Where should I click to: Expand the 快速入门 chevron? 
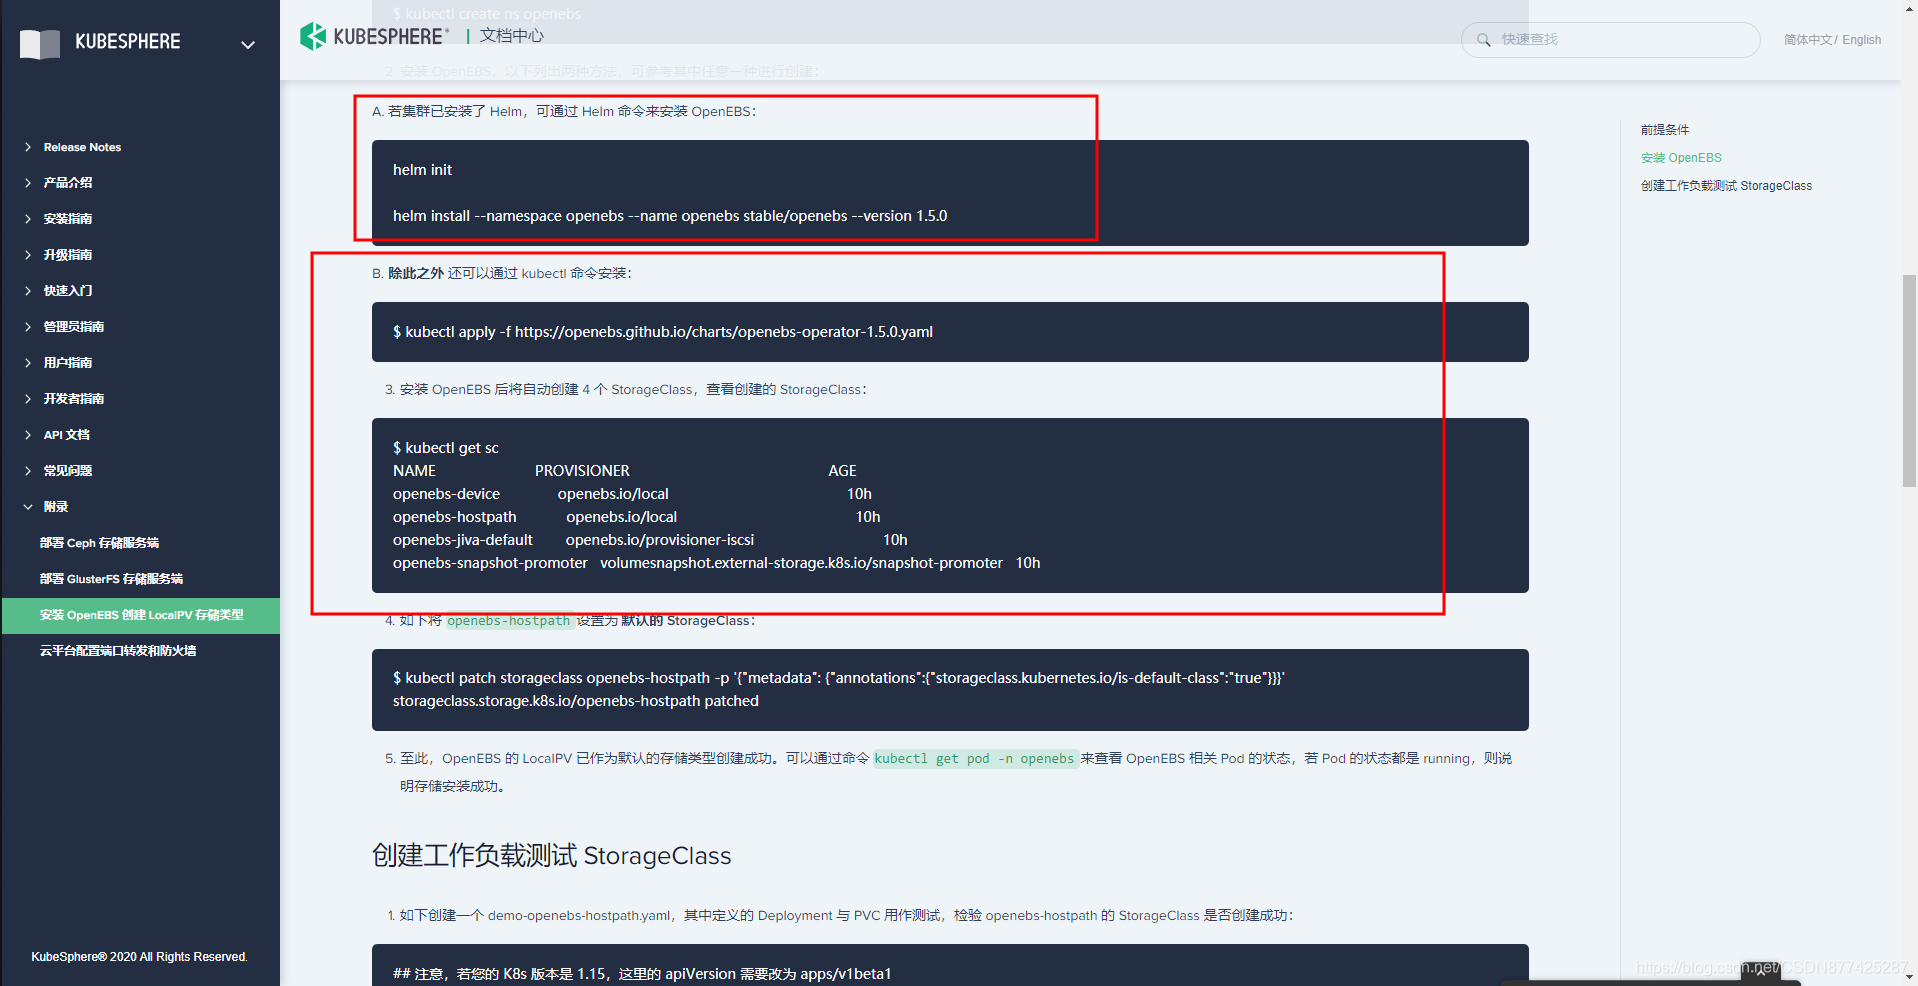pos(28,291)
